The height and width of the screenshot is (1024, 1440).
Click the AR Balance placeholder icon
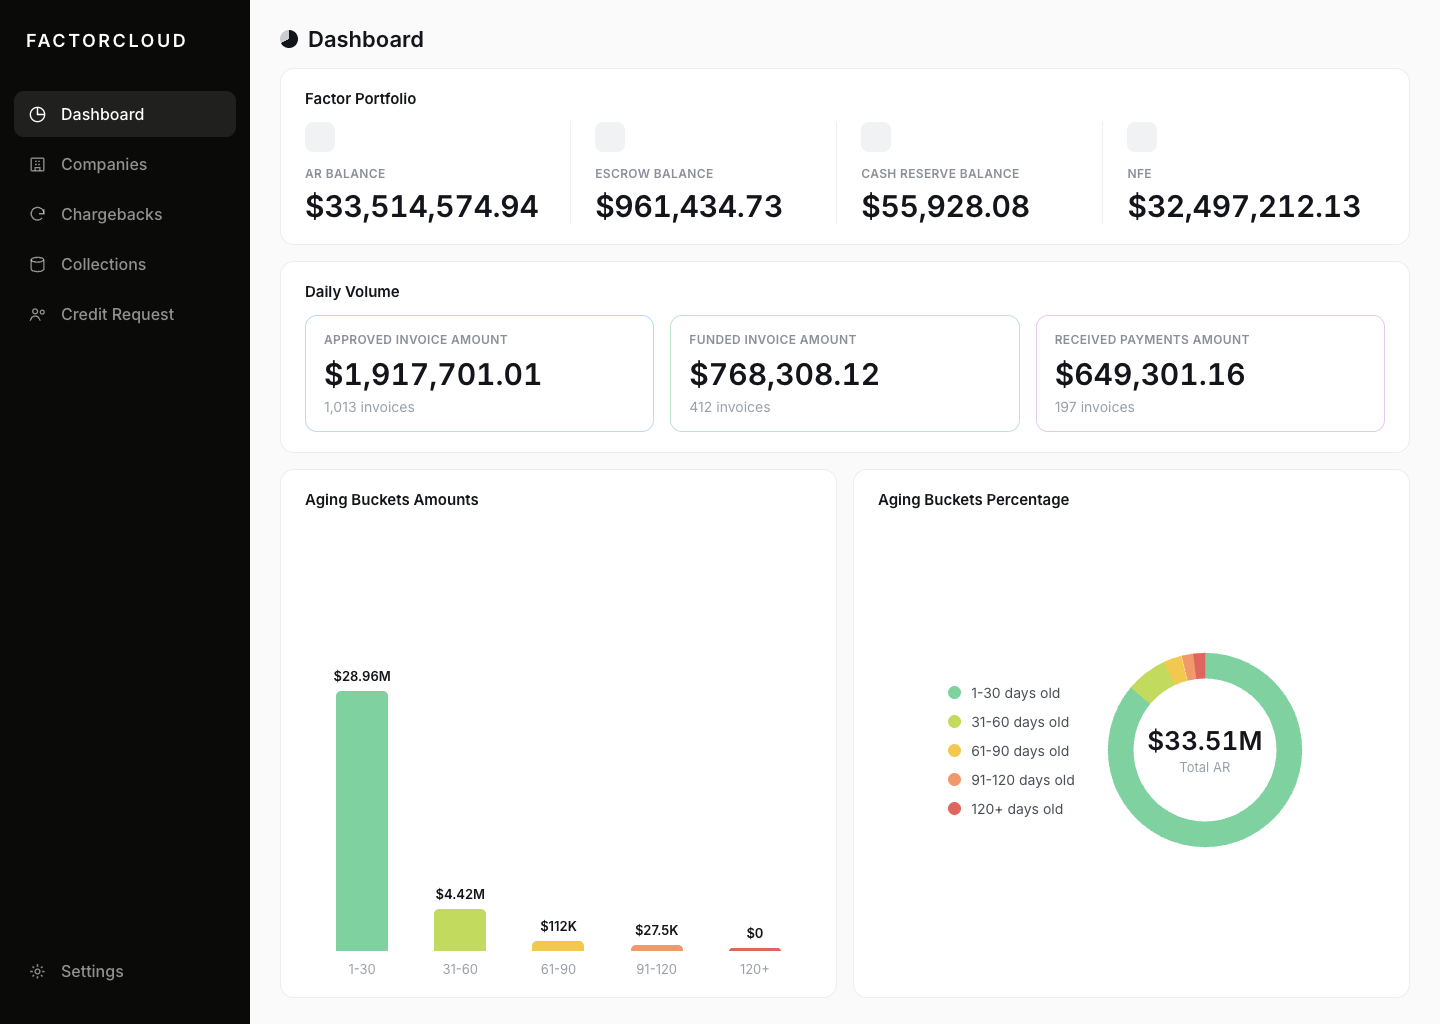click(x=320, y=137)
